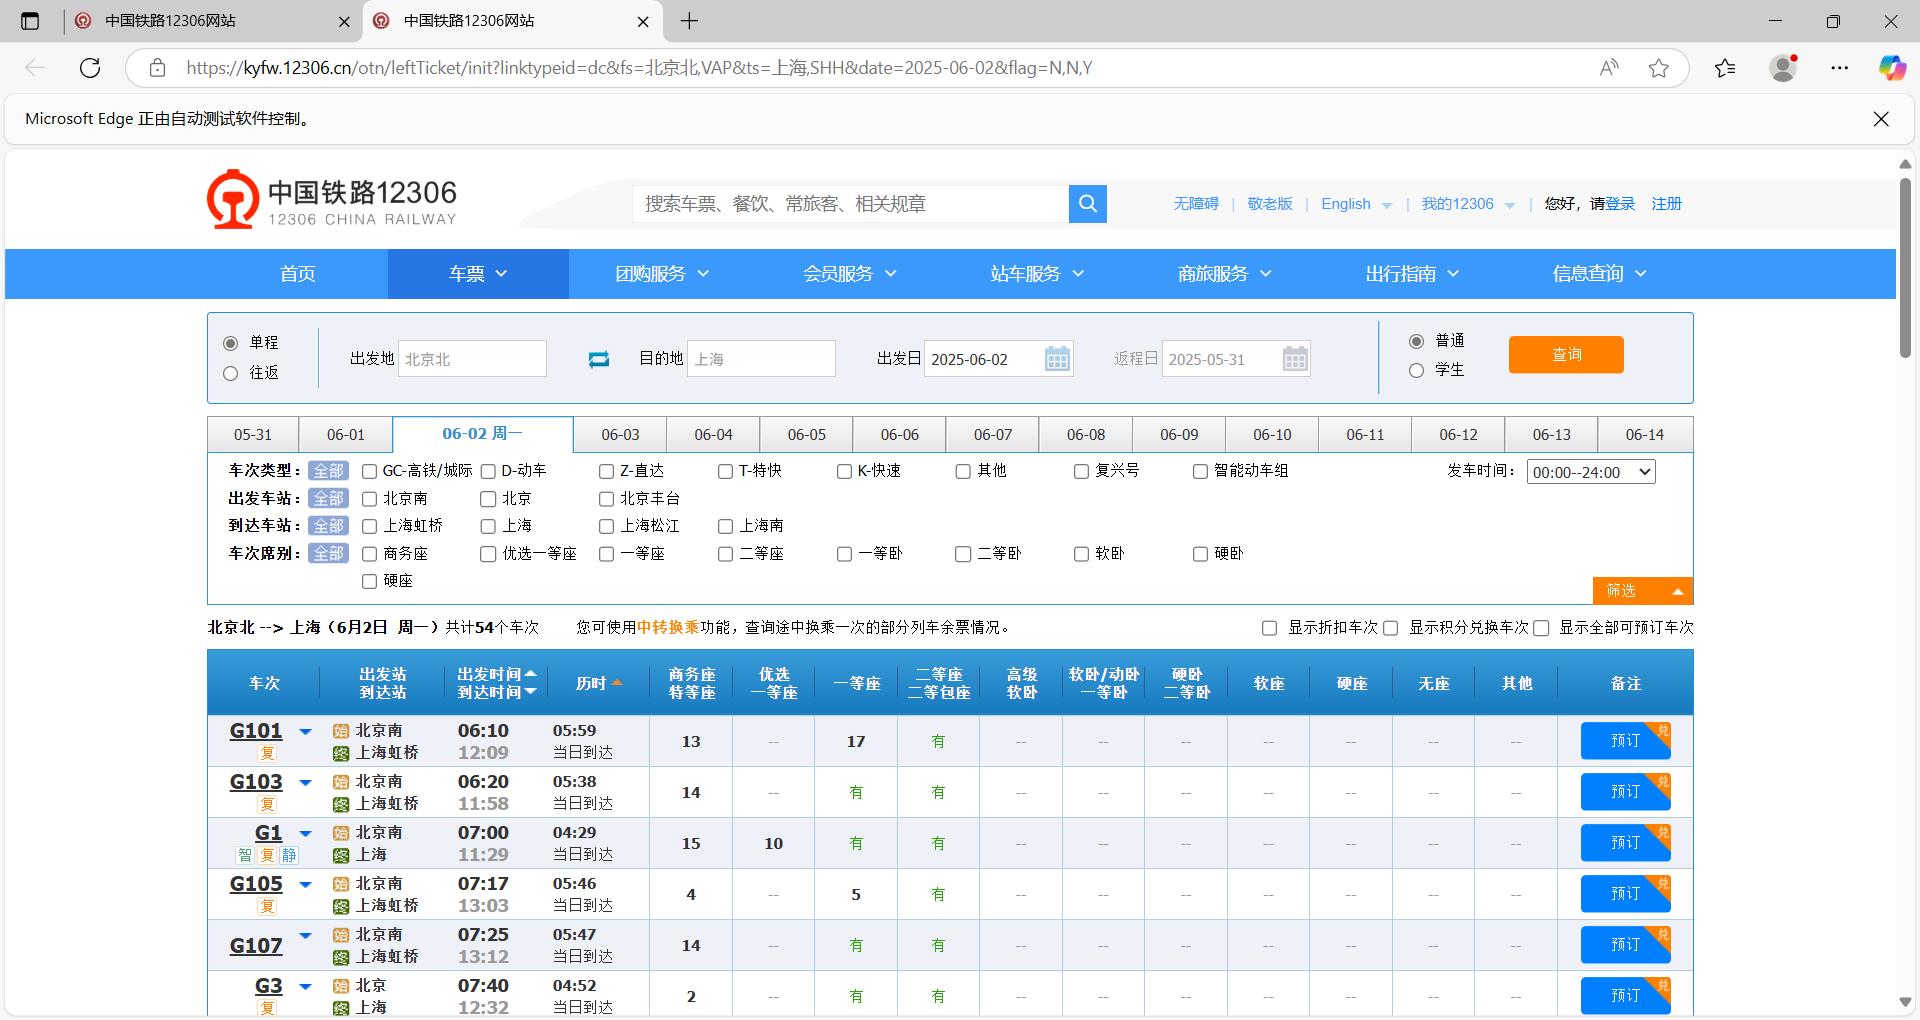The height and width of the screenshot is (1020, 1920).
Task: Check the 商务座 seat class box
Action: pos(369,554)
